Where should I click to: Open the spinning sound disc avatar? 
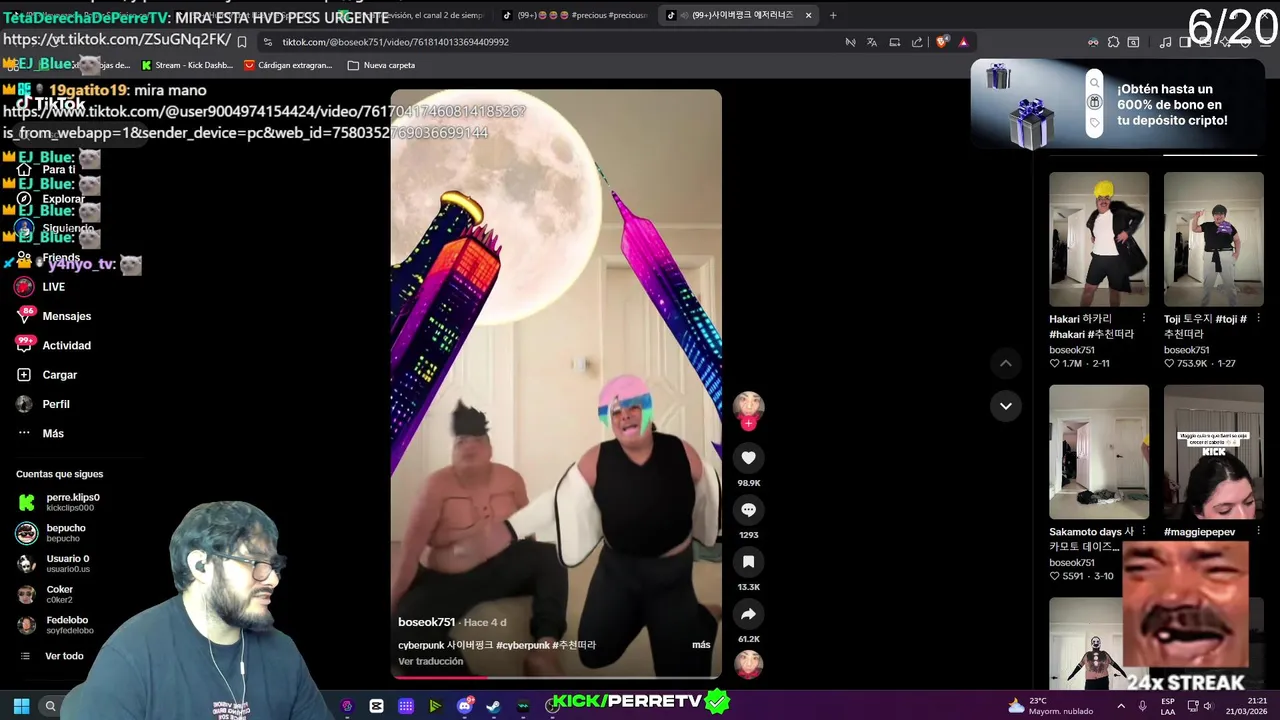pyautogui.click(x=748, y=663)
